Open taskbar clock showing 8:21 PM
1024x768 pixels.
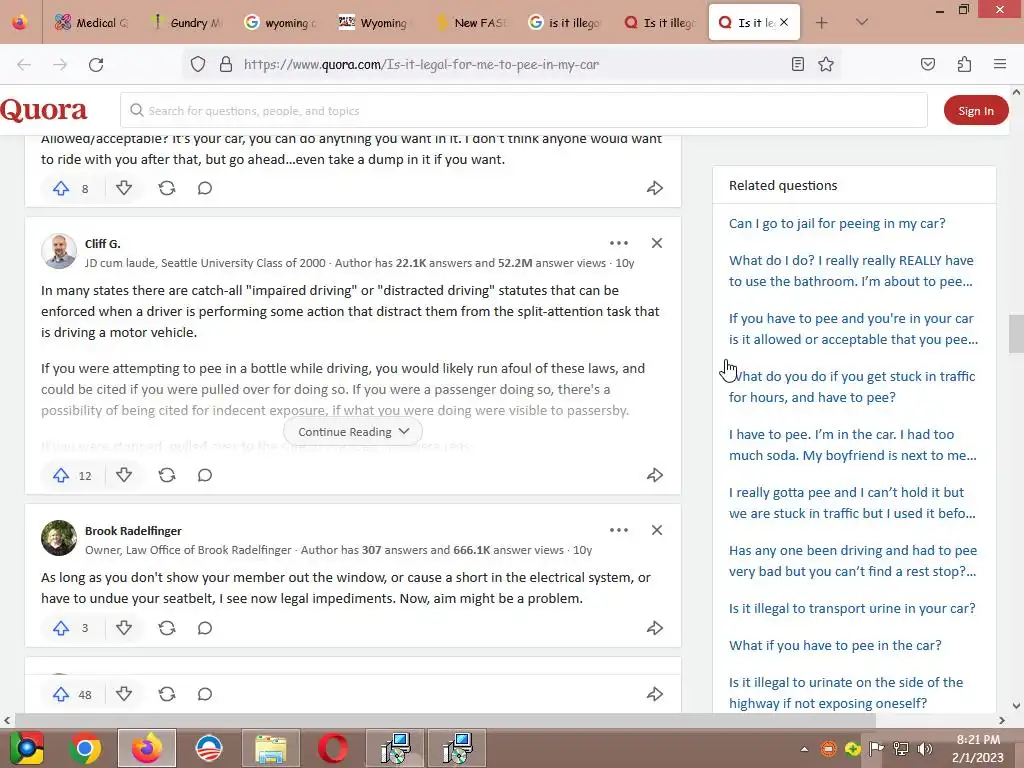(x=978, y=749)
